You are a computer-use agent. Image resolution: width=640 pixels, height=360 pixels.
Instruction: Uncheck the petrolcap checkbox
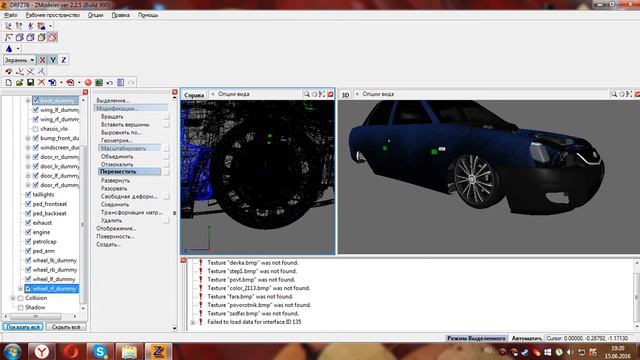coord(28,241)
